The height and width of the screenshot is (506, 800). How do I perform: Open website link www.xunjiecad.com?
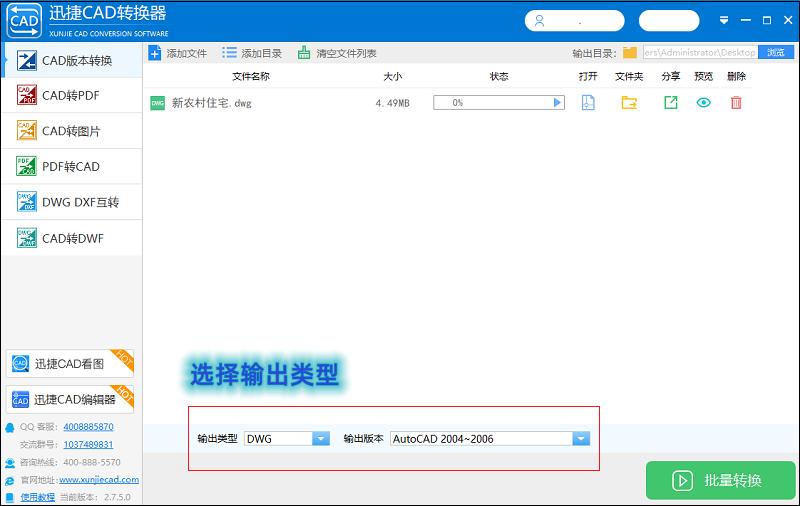click(x=99, y=480)
